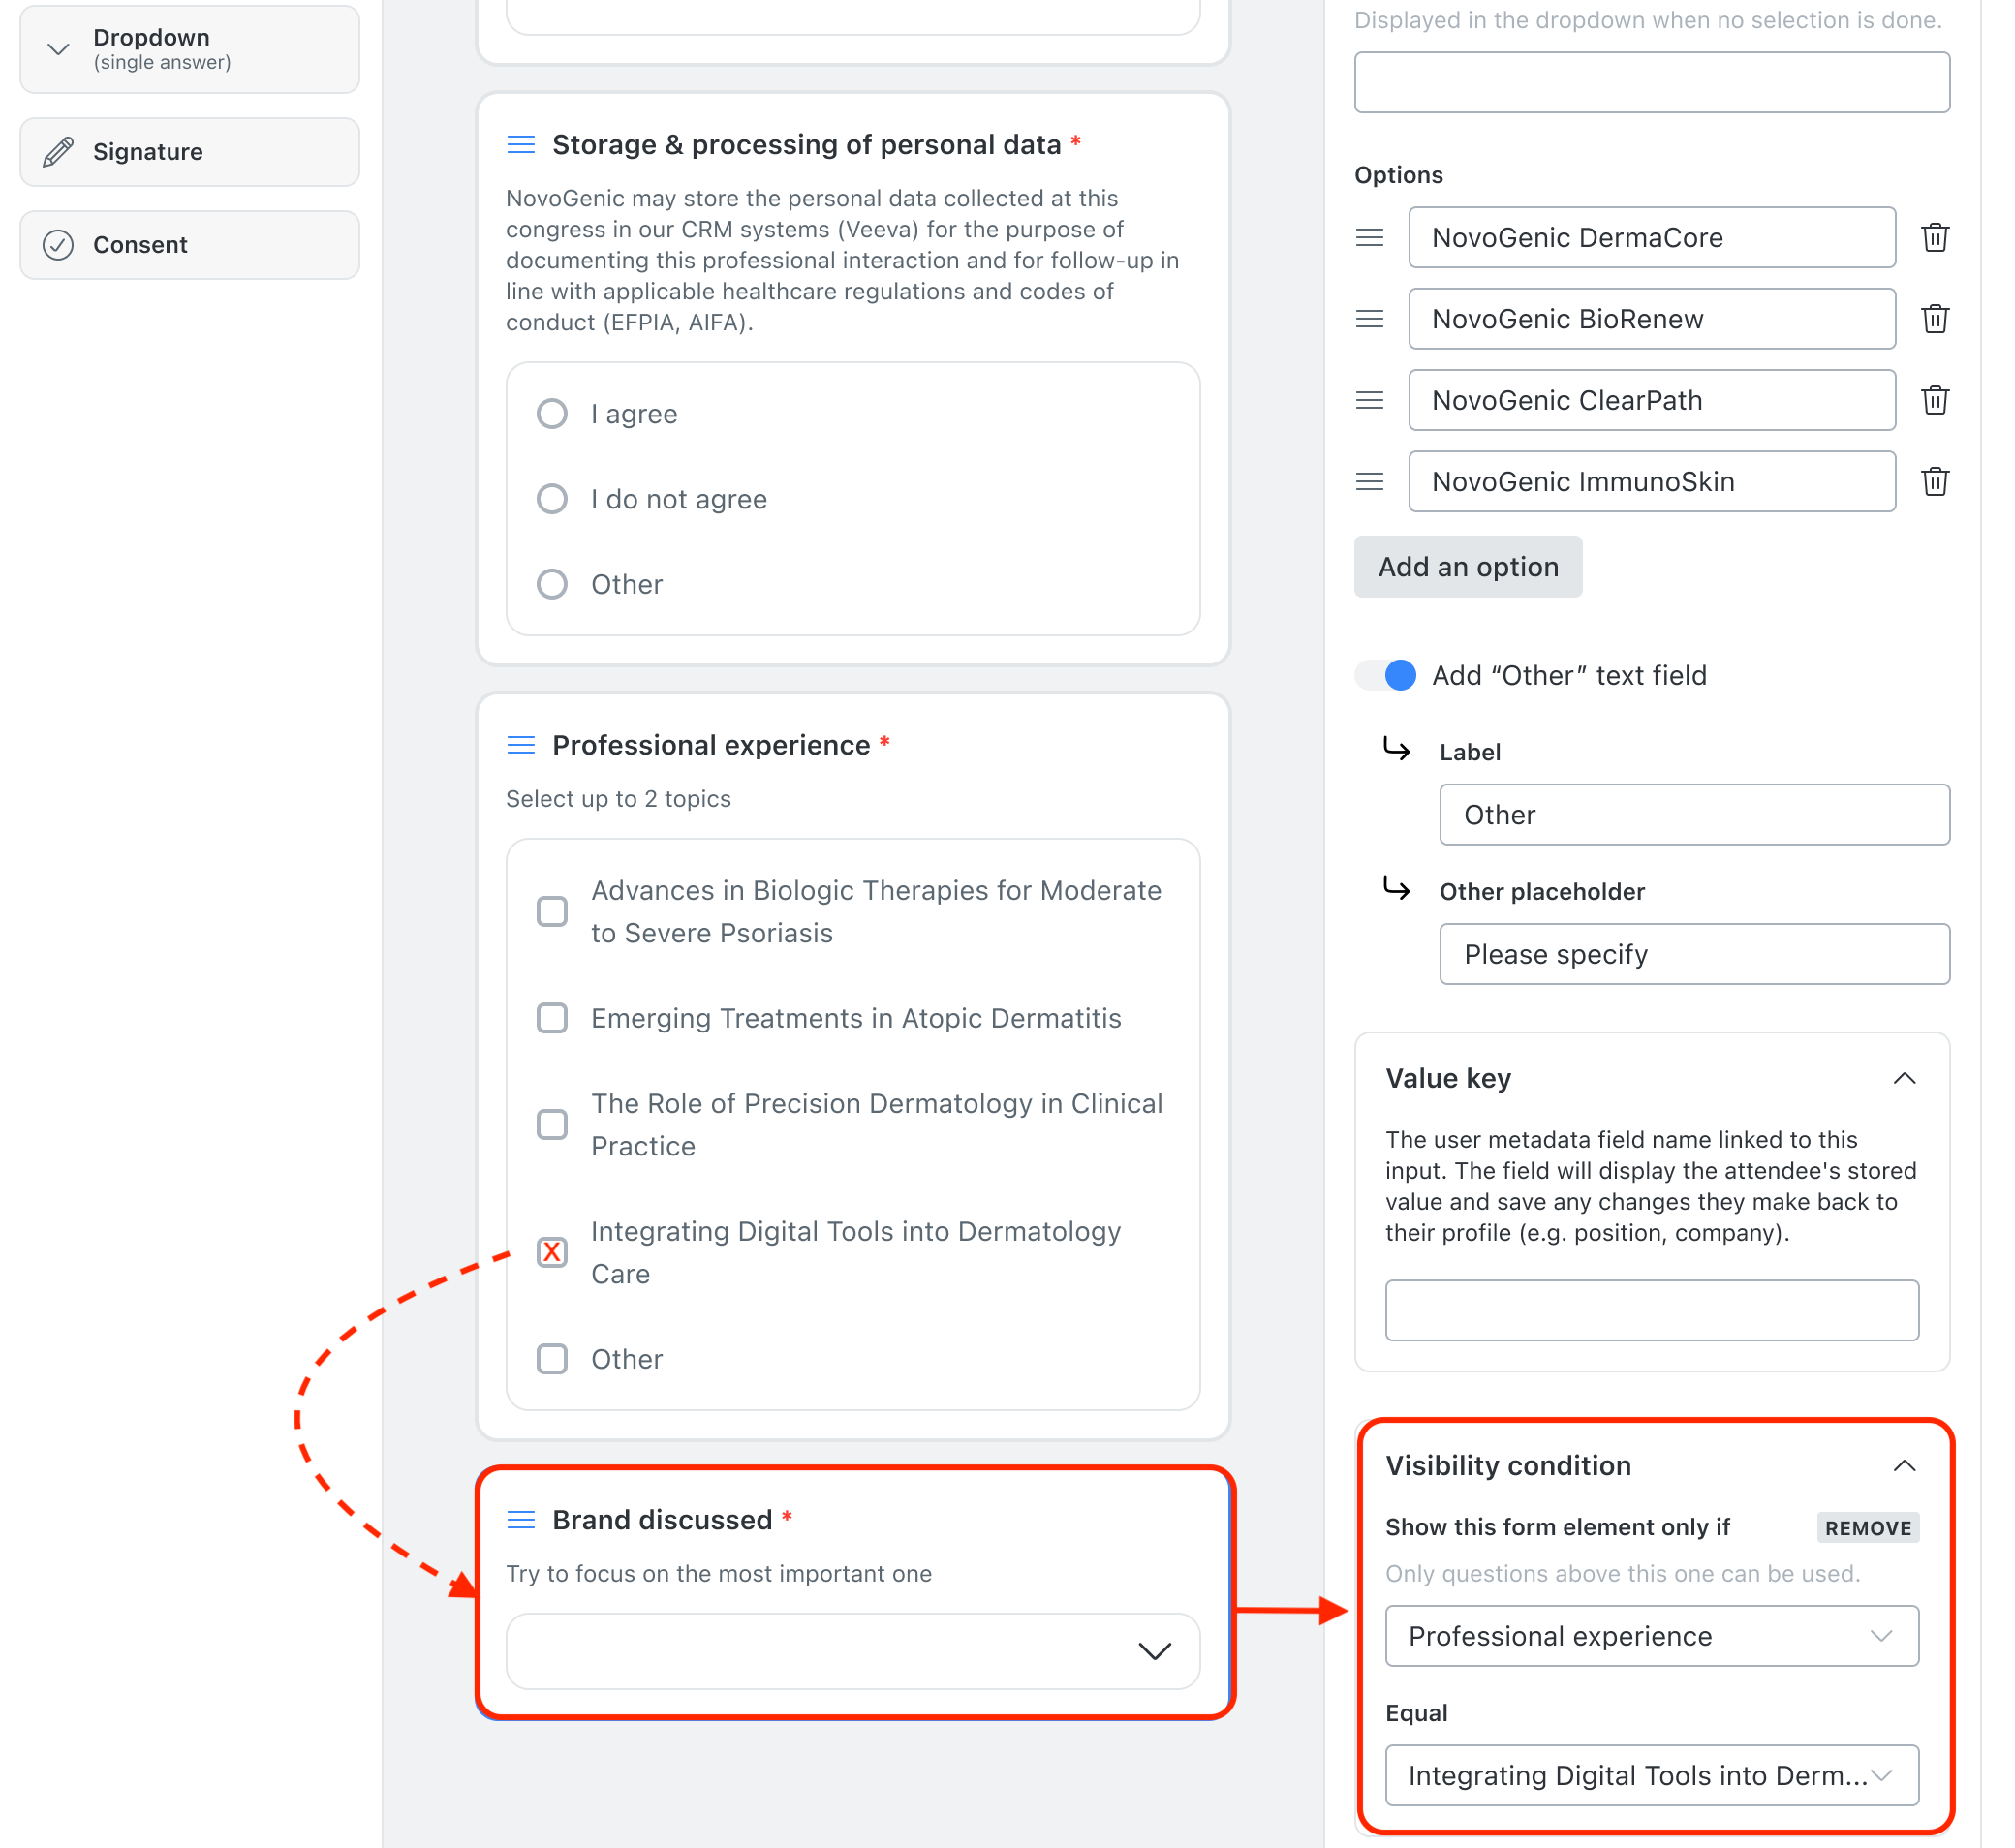Click the Add an option button
Image resolution: width=2015 pixels, height=1848 pixels.
(1468, 567)
